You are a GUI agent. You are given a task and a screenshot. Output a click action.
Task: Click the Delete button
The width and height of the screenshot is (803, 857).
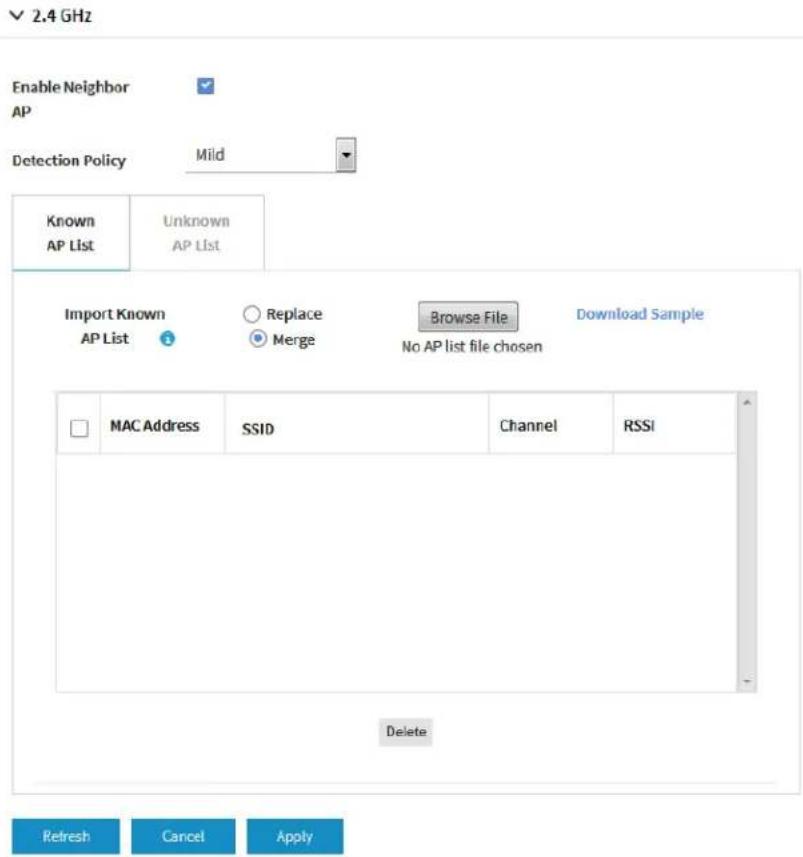406,732
